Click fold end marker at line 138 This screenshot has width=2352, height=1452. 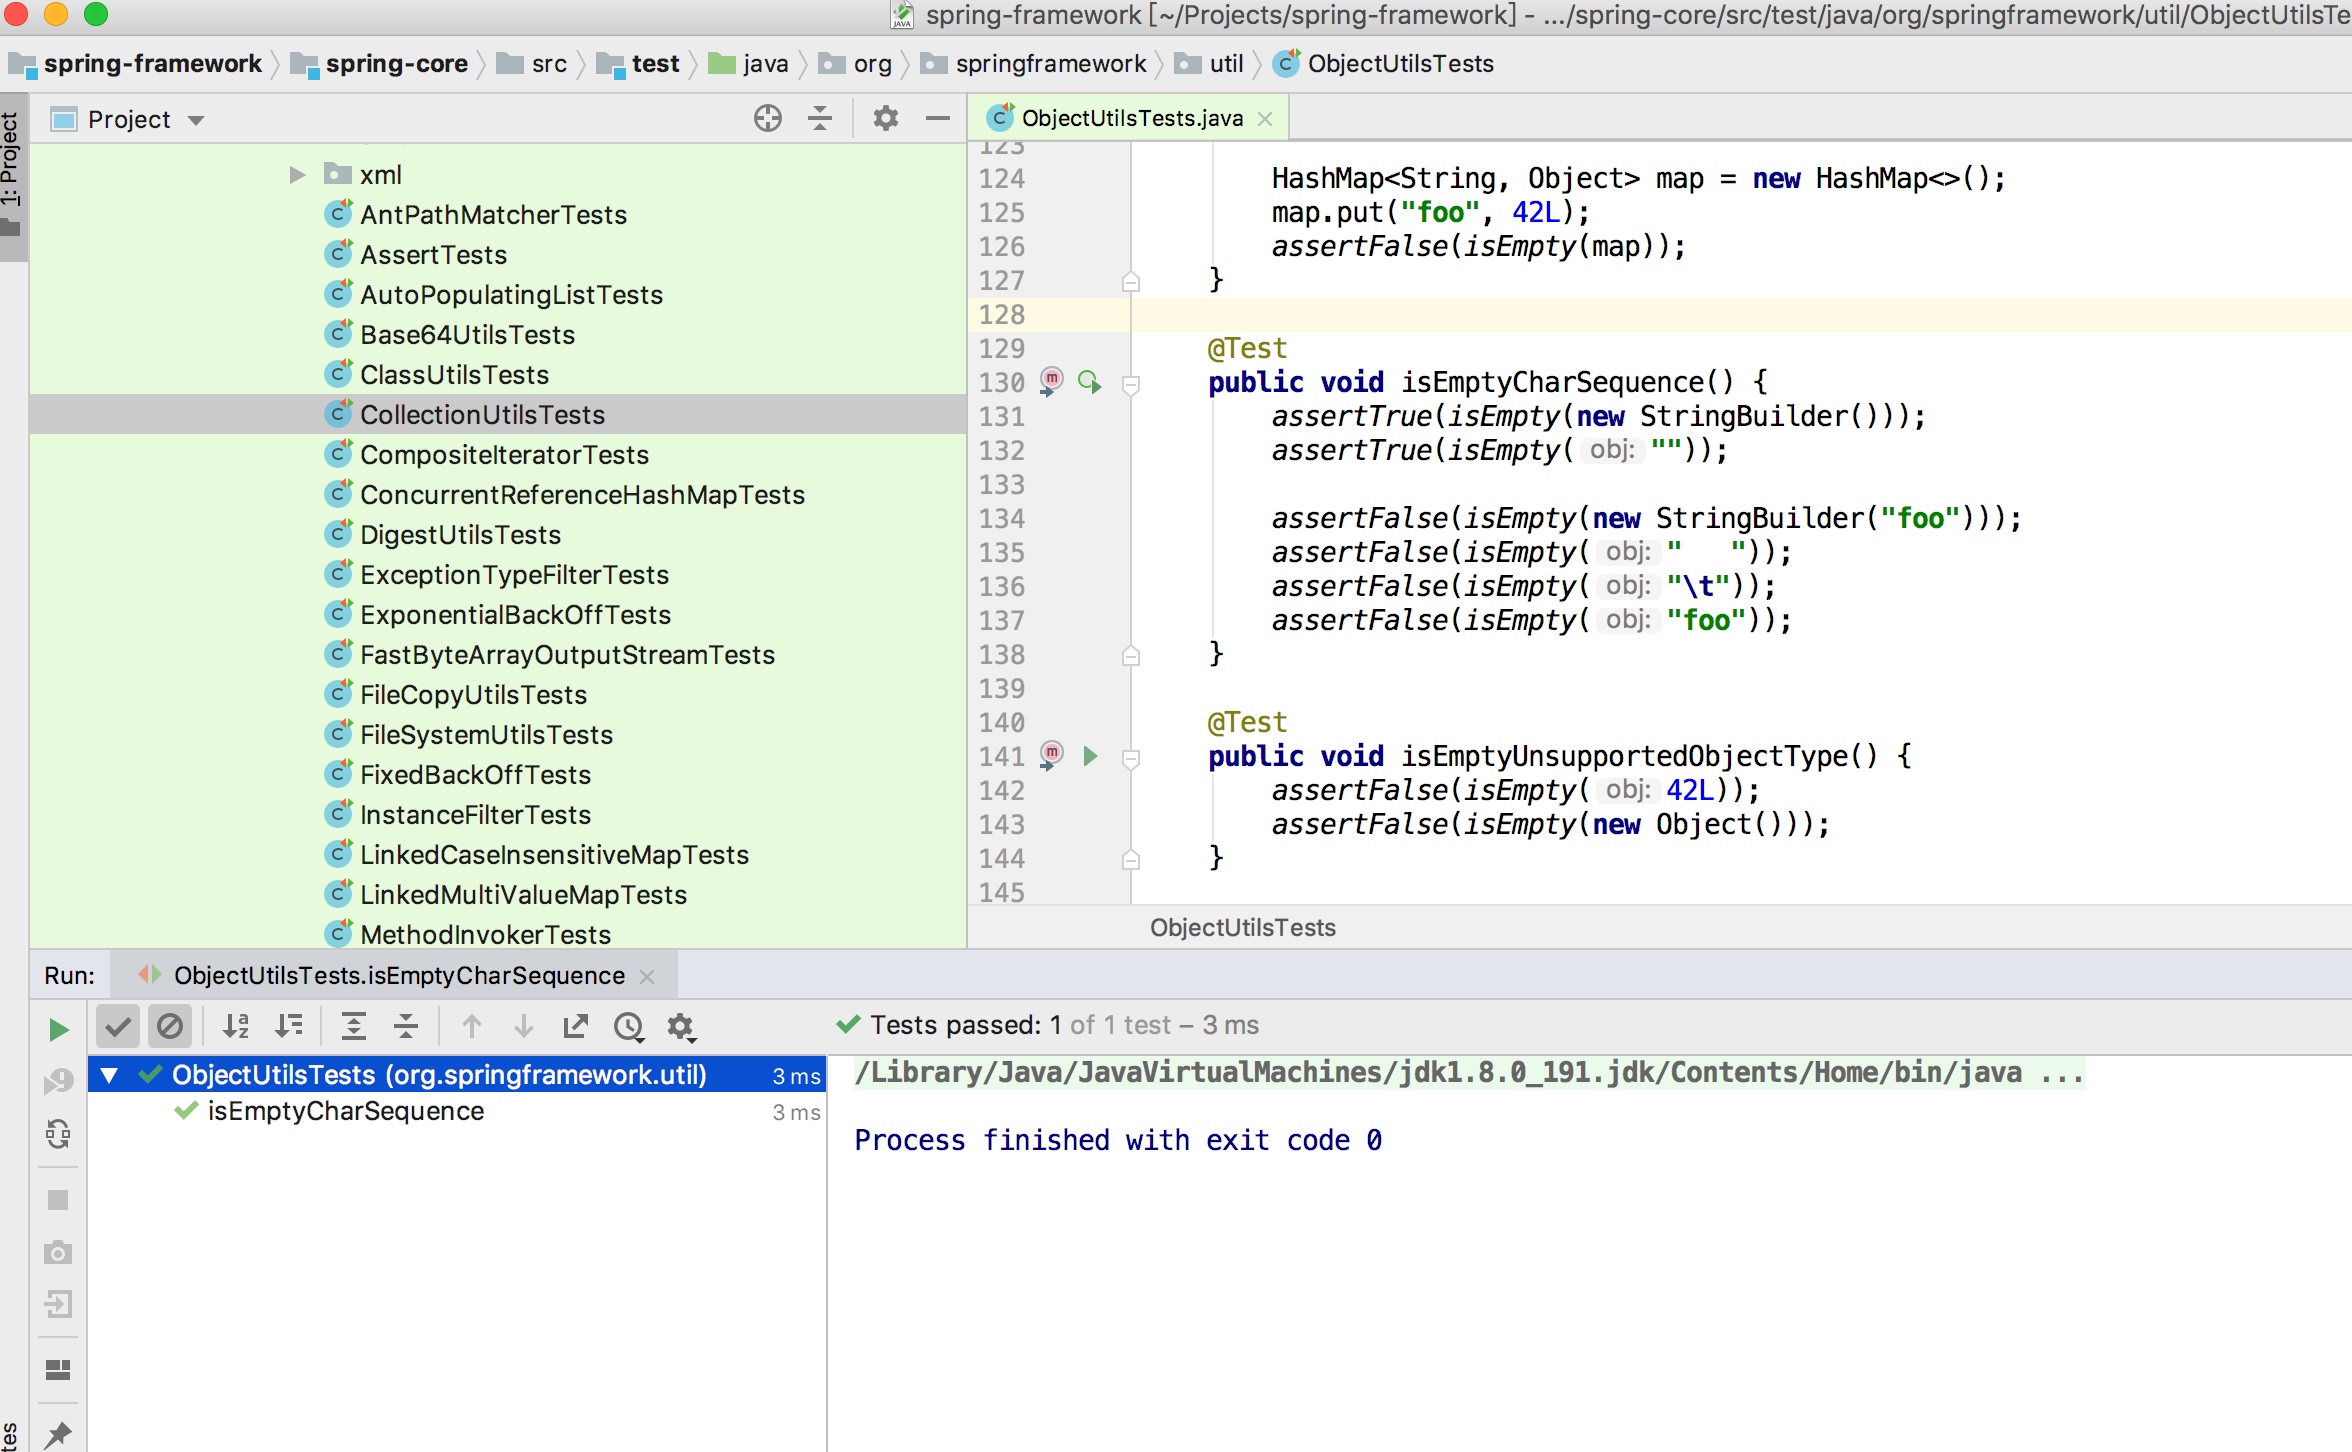[1131, 655]
